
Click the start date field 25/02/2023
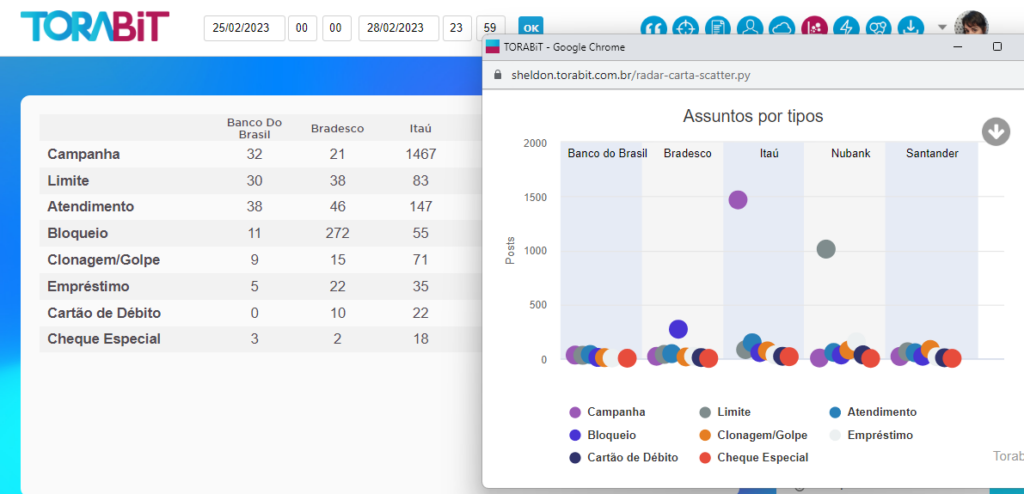(x=244, y=28)
